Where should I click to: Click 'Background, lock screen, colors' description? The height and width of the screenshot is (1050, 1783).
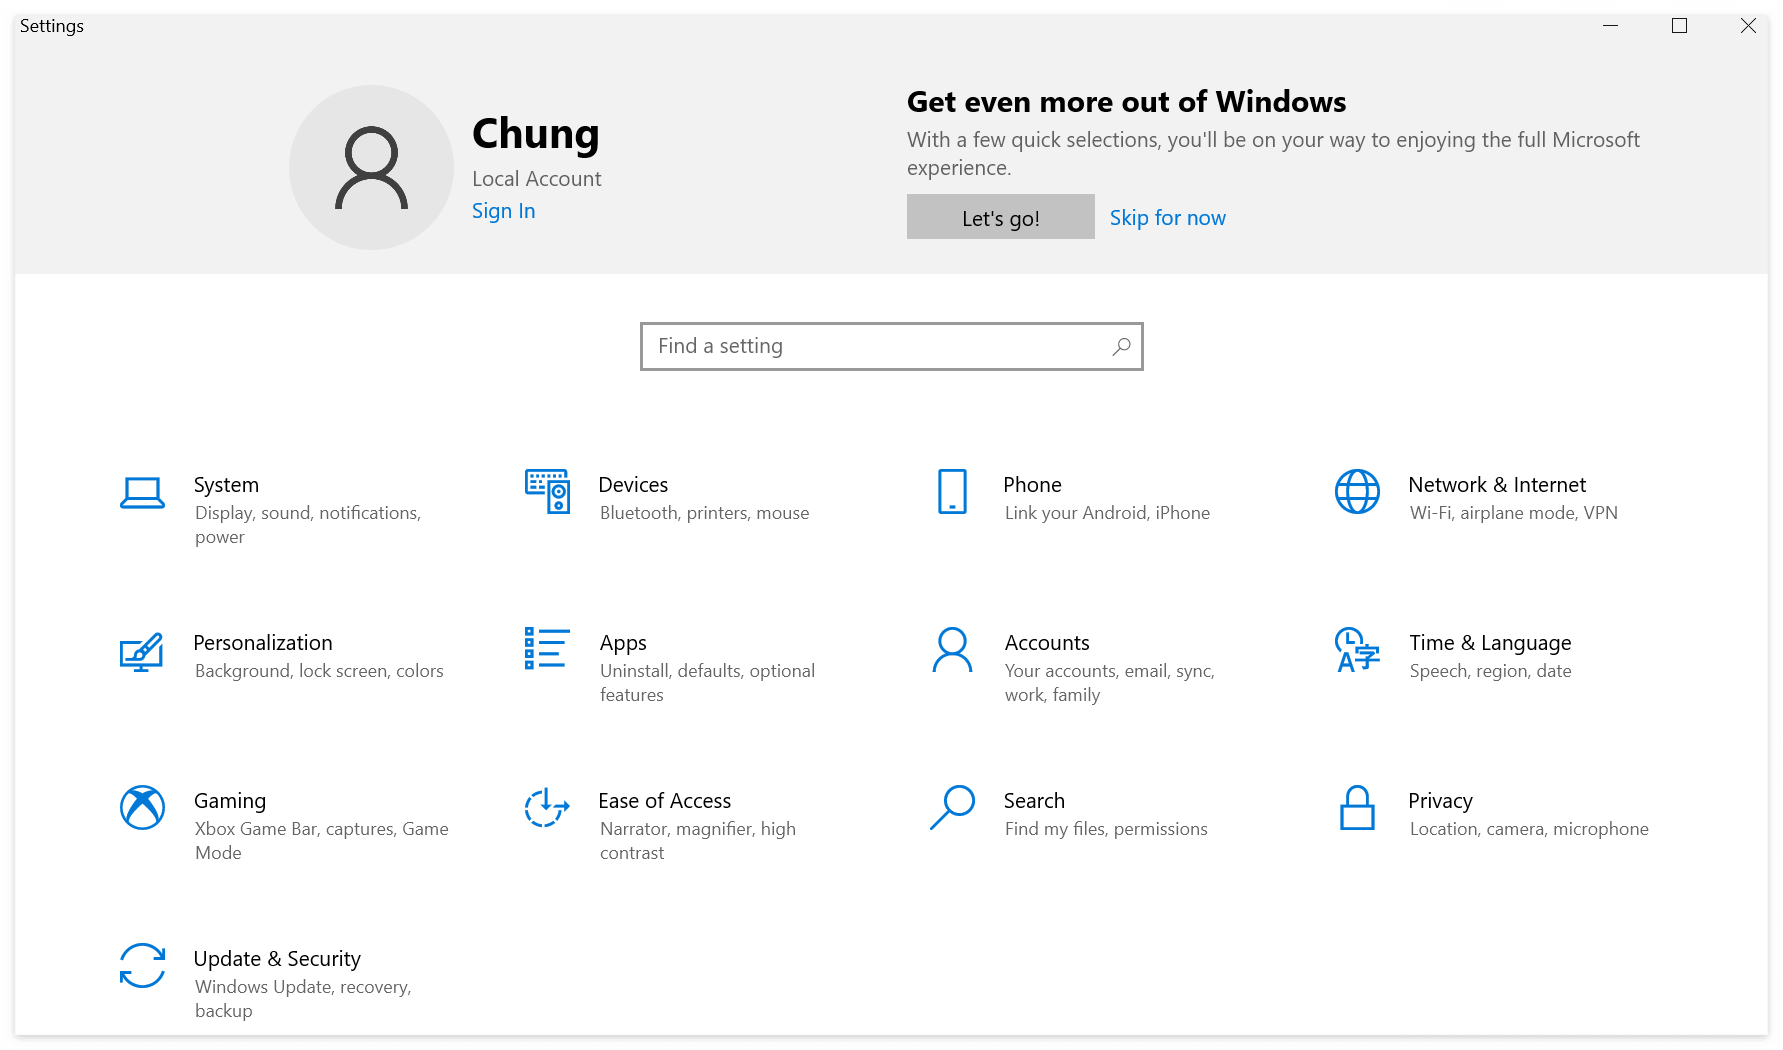click(319, 671)
